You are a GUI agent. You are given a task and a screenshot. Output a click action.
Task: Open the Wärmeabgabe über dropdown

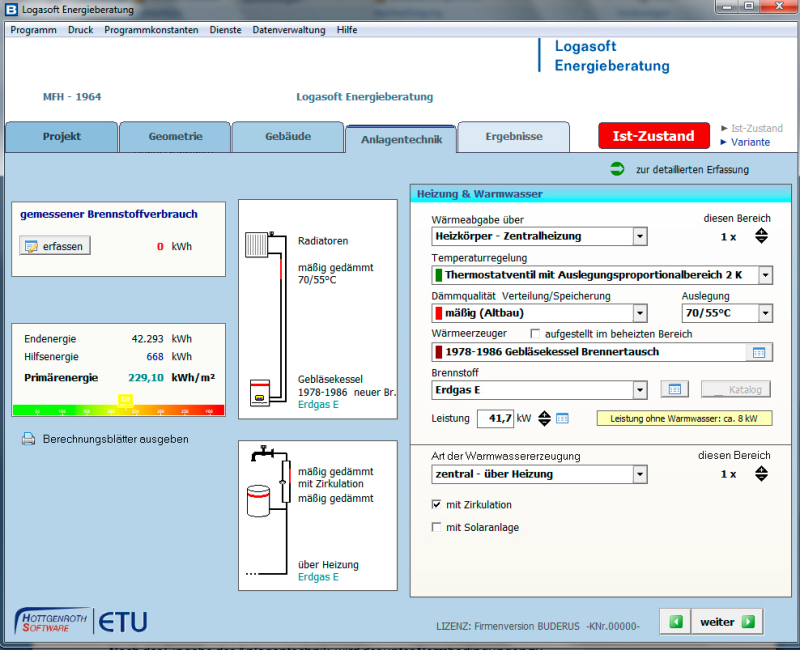coord(640,236)
